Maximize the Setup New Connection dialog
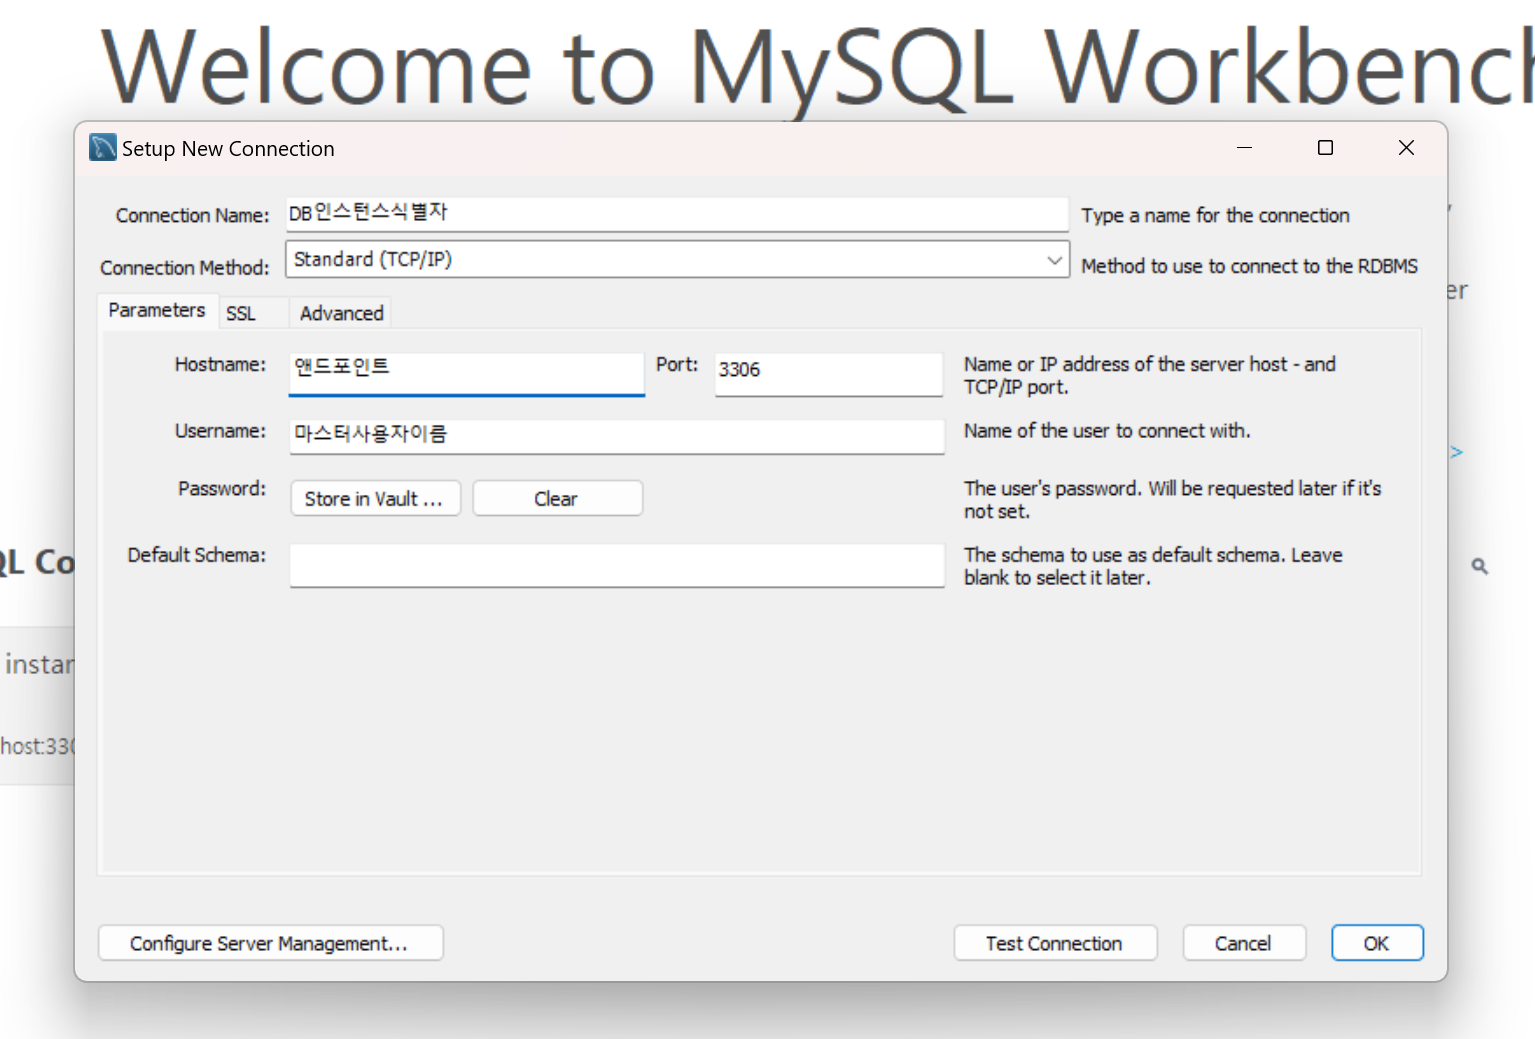This screenshot has width=1535, height=1039. 1325,148
